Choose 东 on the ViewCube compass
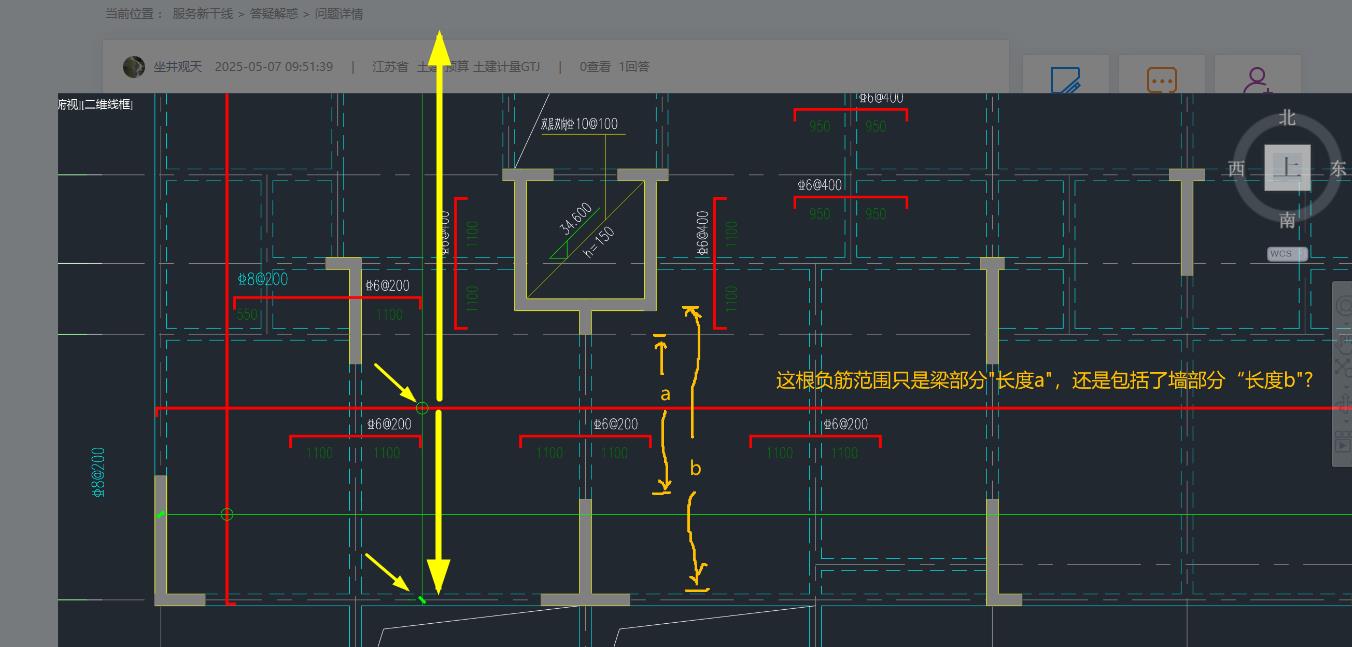The height and width of the screenshot is (647, 1352). coord(1338,169)
